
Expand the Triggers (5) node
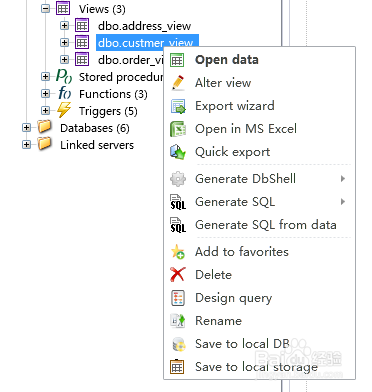tap(46, 111)
